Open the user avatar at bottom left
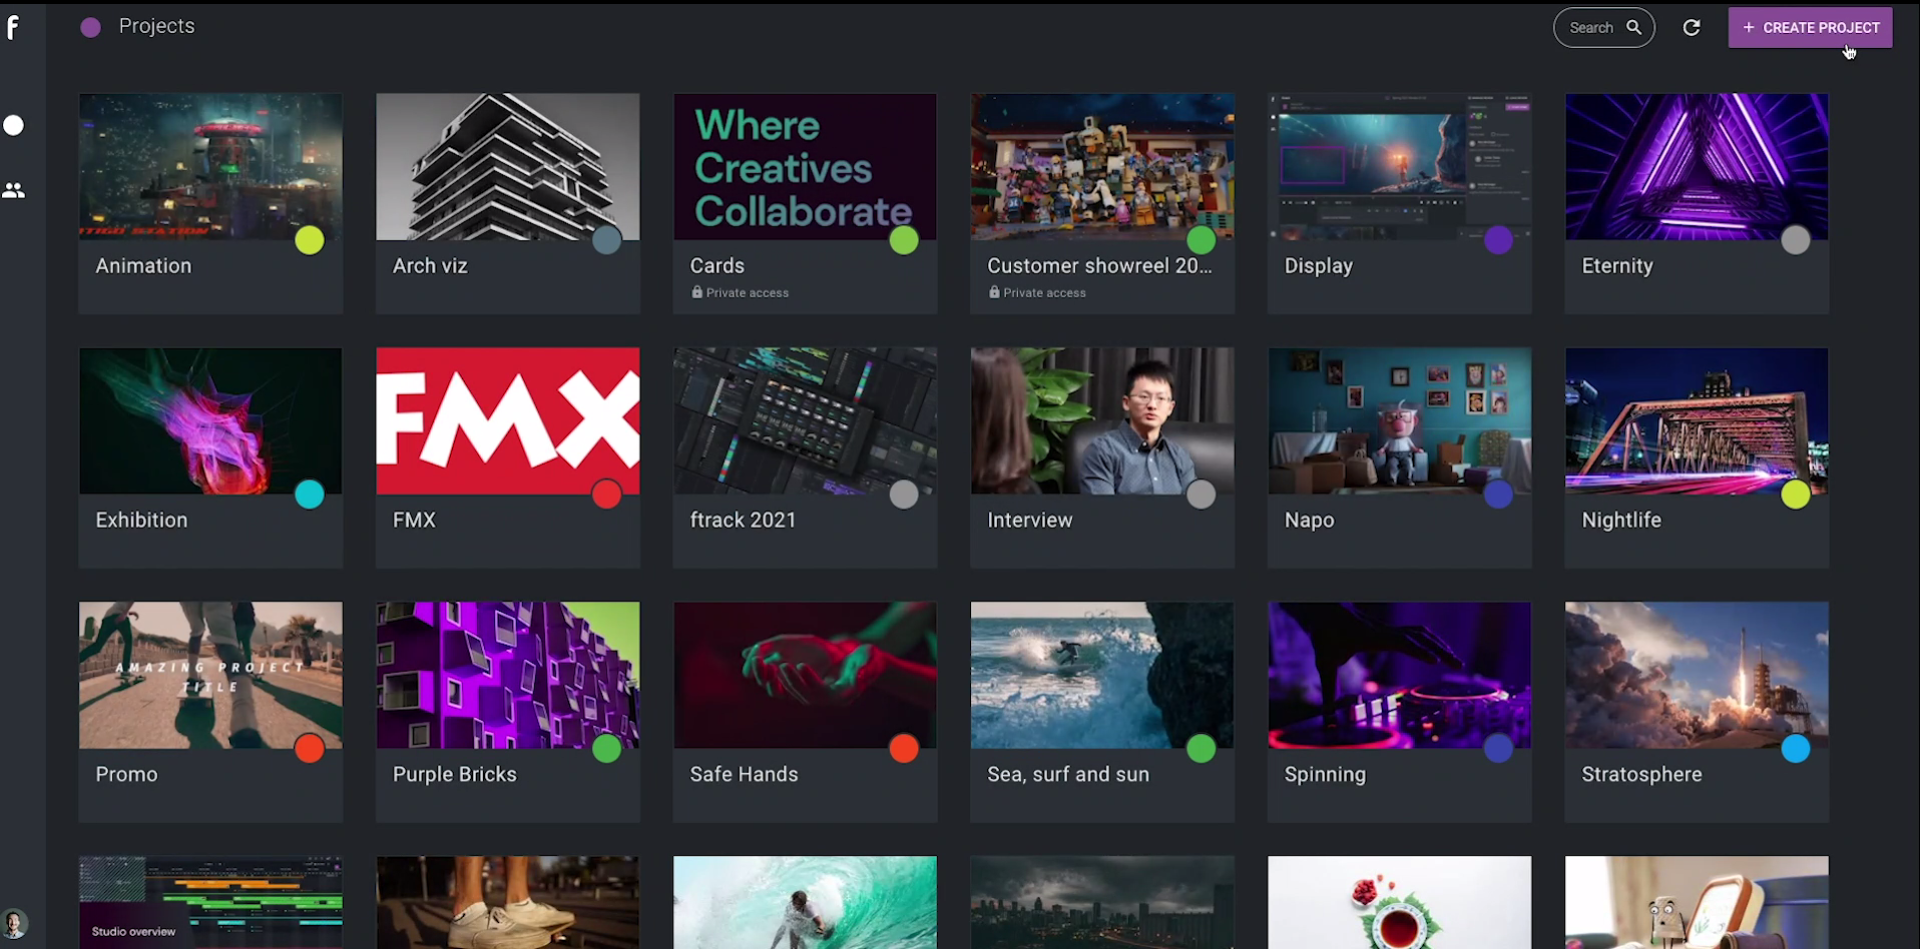The image size is (1920, 949). pyautogui.click(x=14, y=923)
